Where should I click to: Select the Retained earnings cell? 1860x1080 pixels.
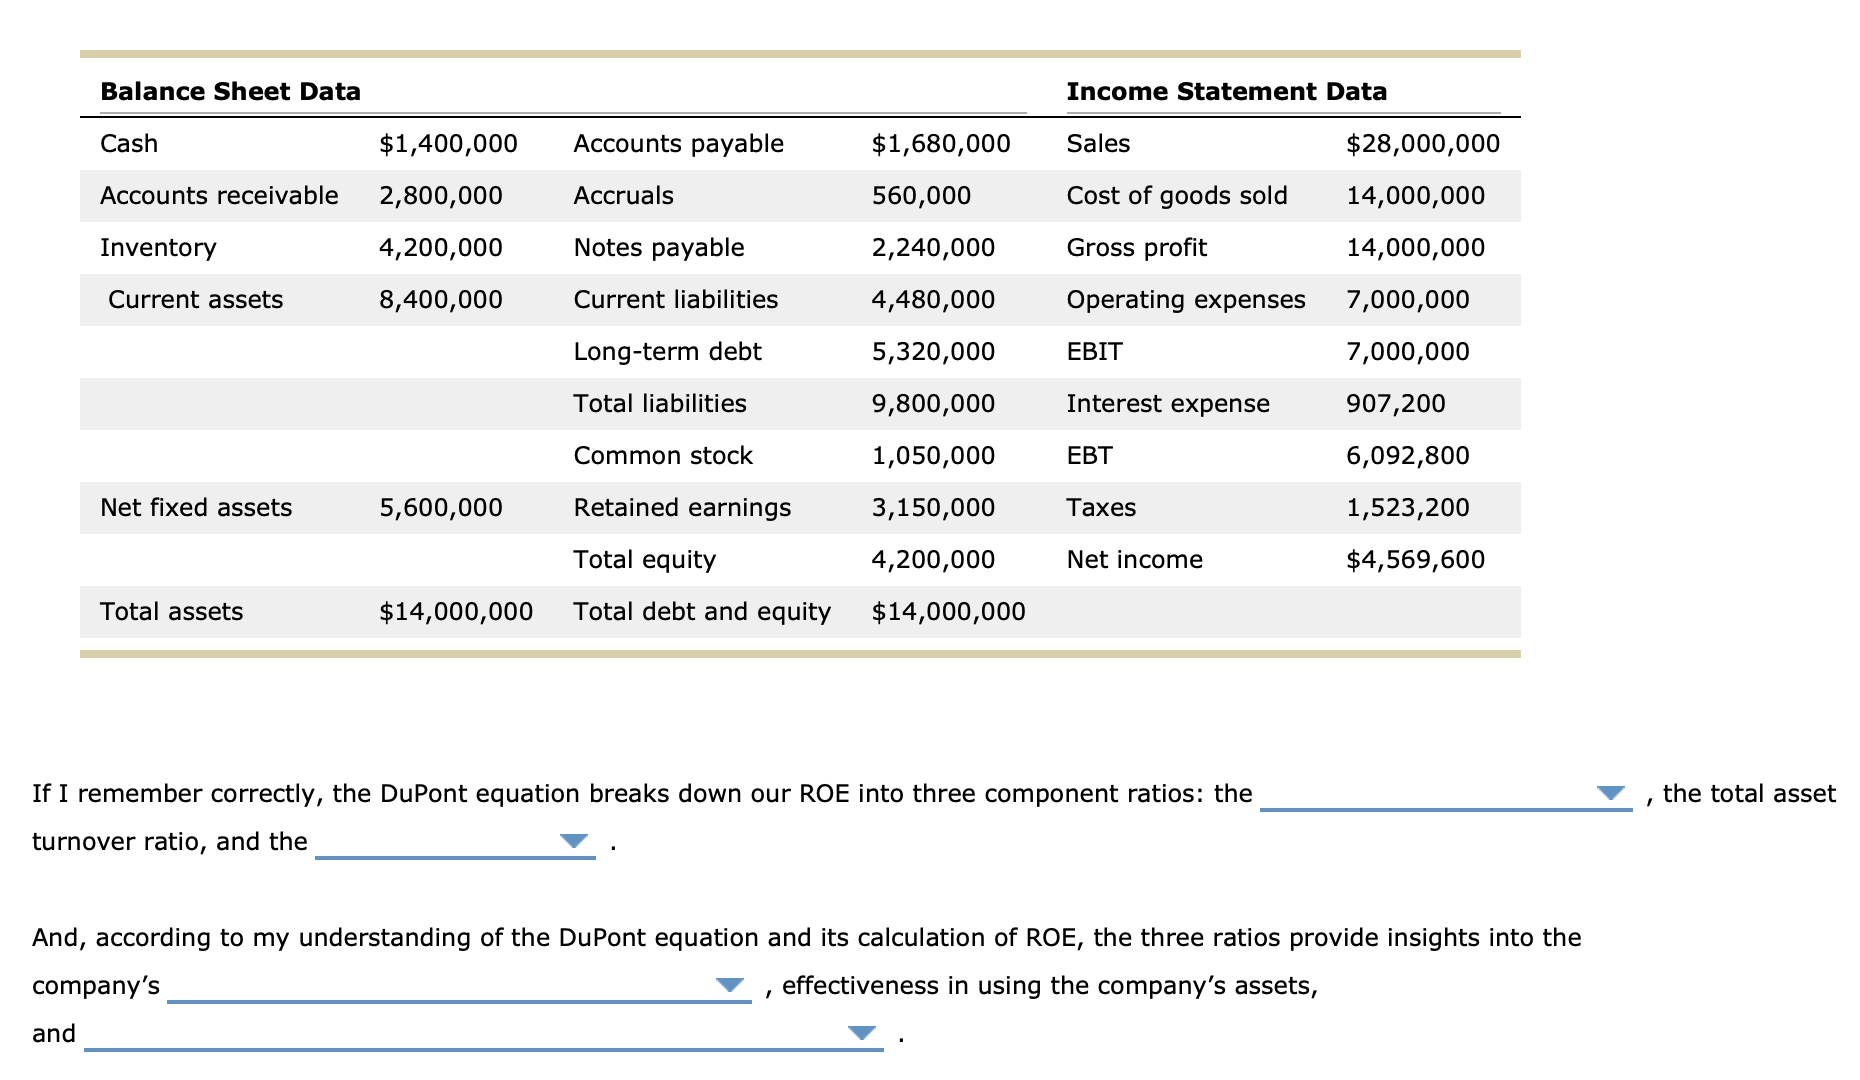pos(682,507)
